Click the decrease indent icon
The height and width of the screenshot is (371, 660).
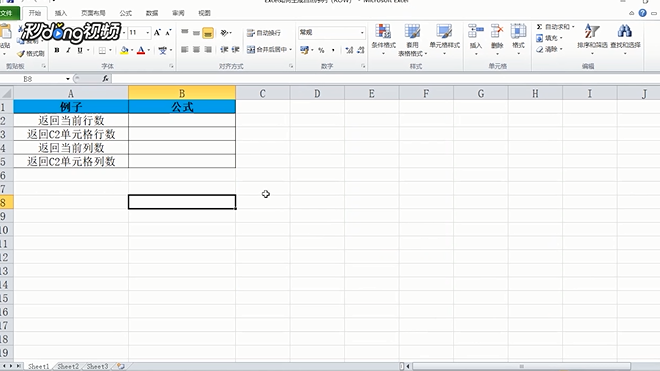click(x=224, y=50)
